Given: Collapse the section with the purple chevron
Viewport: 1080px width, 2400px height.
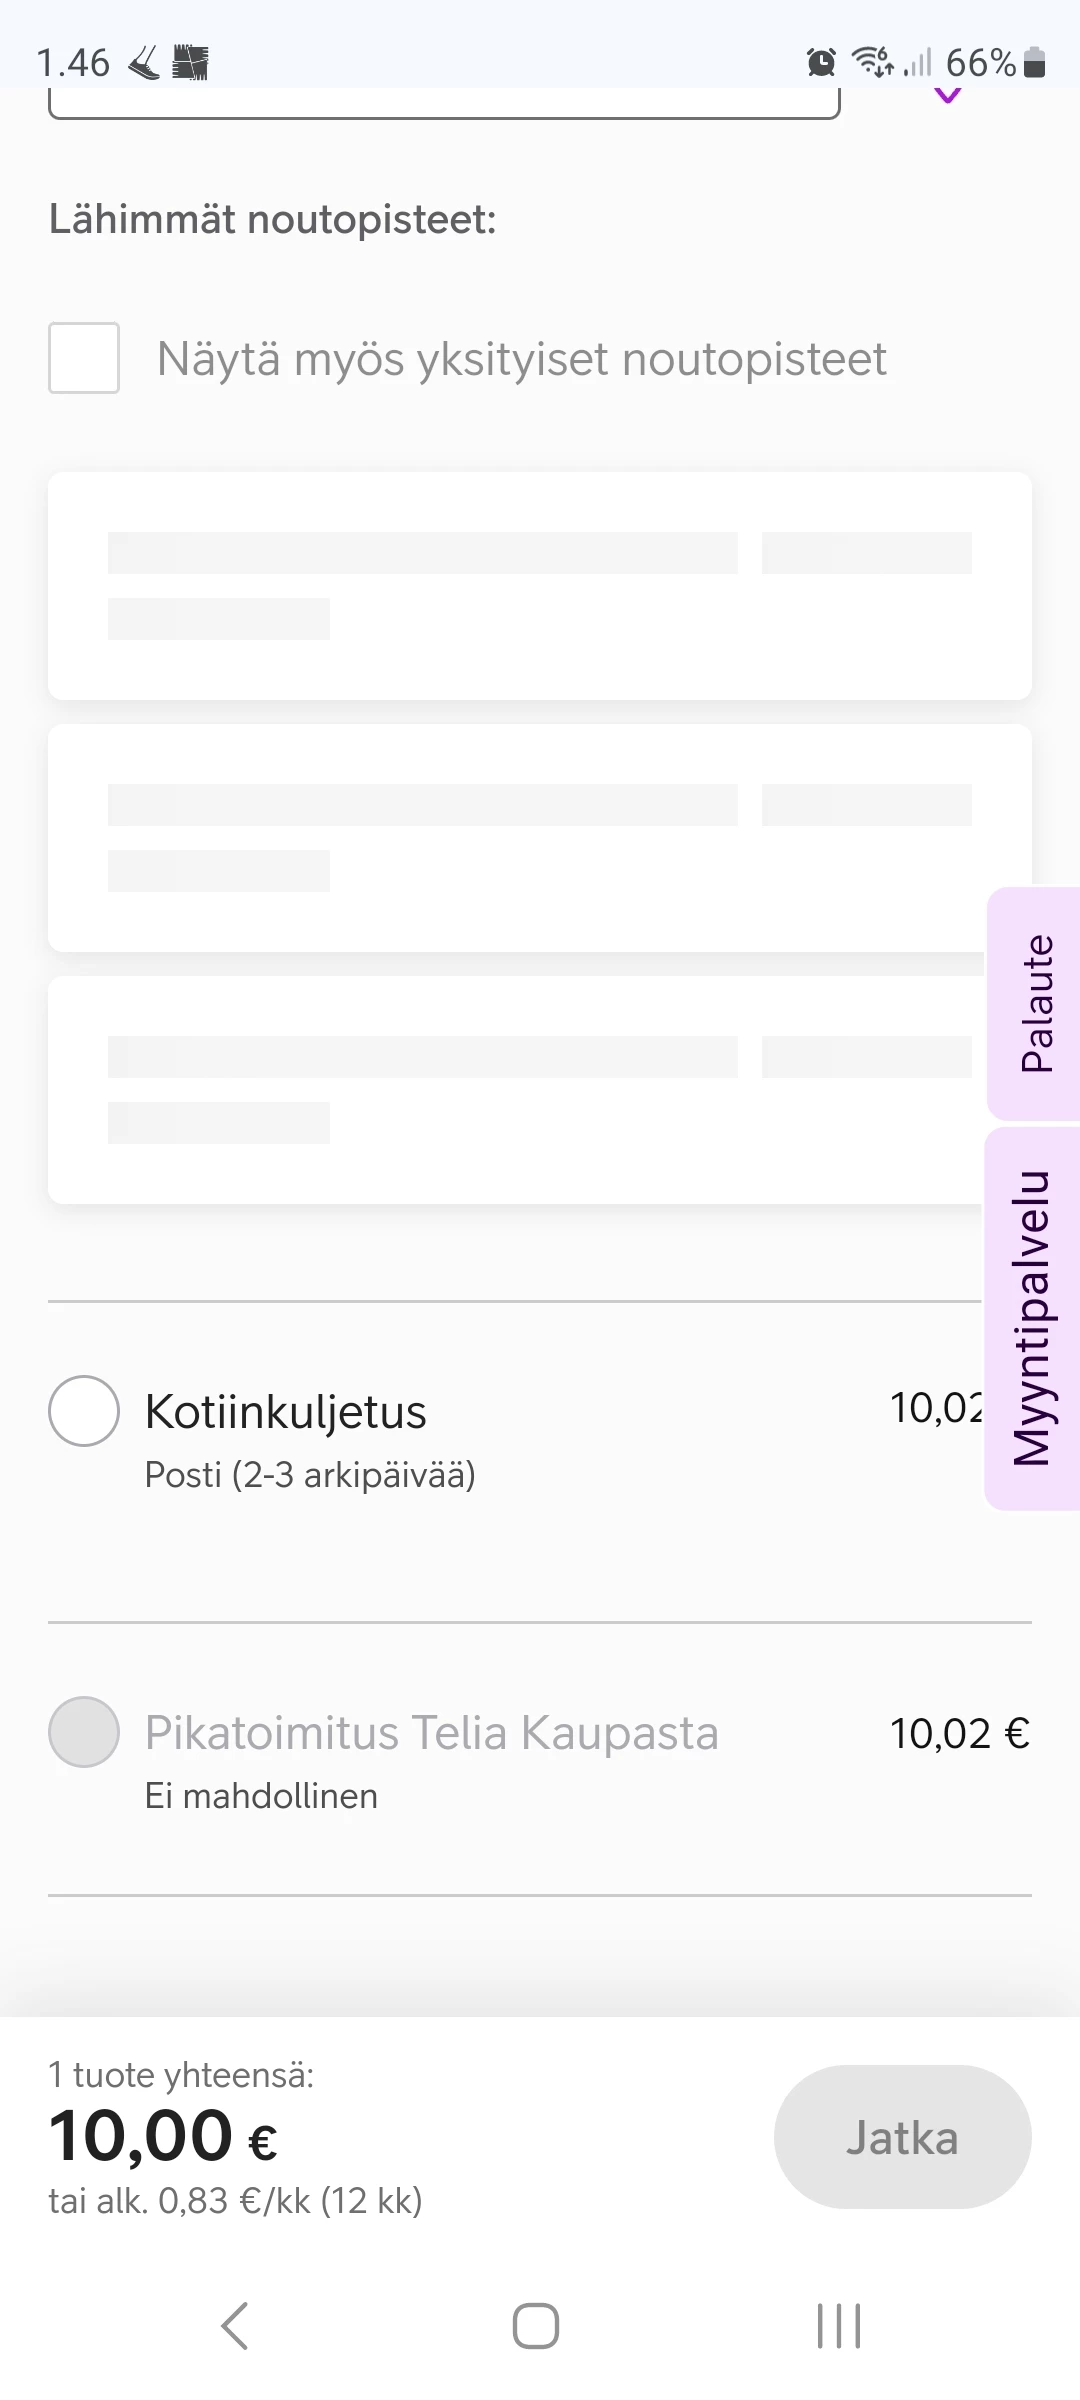Looking at the screenshot, I should click(x=947, y=96).
